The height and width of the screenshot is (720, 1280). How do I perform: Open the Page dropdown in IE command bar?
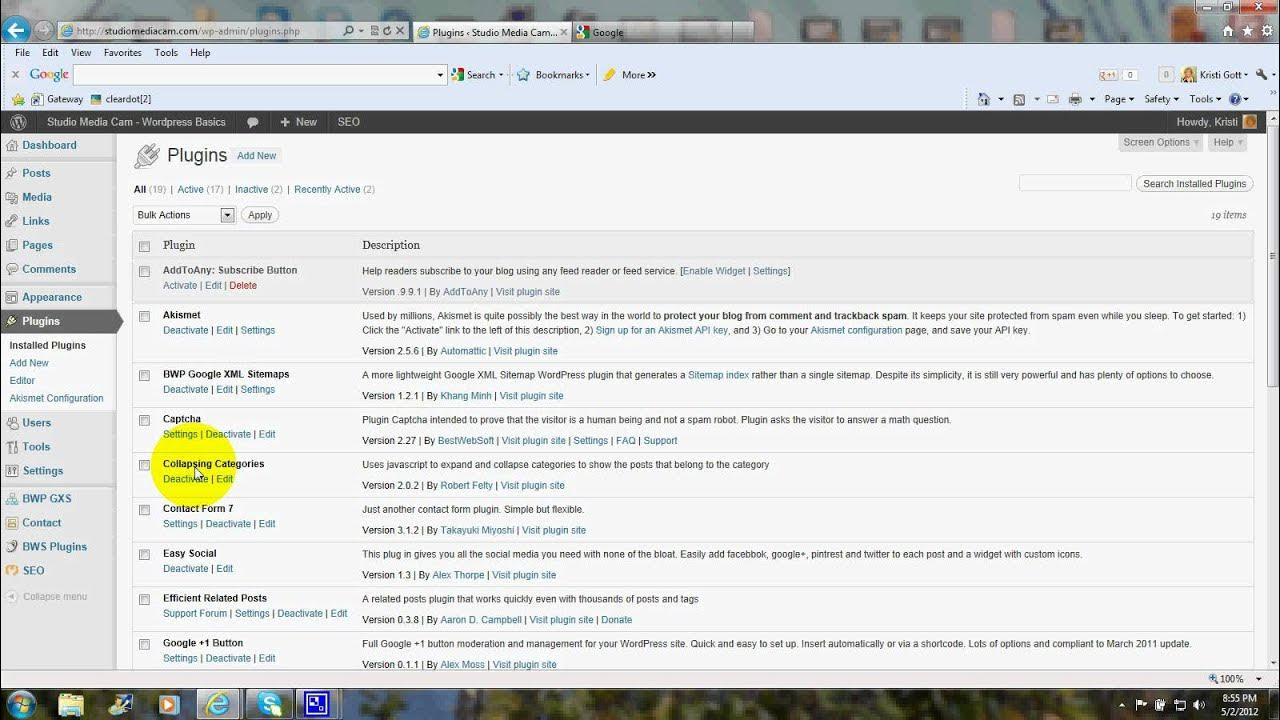pos(1118,99)
